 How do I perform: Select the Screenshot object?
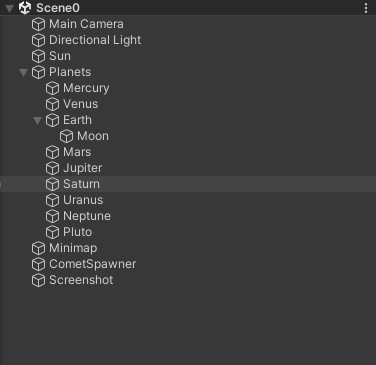click(x=81, y=280)
